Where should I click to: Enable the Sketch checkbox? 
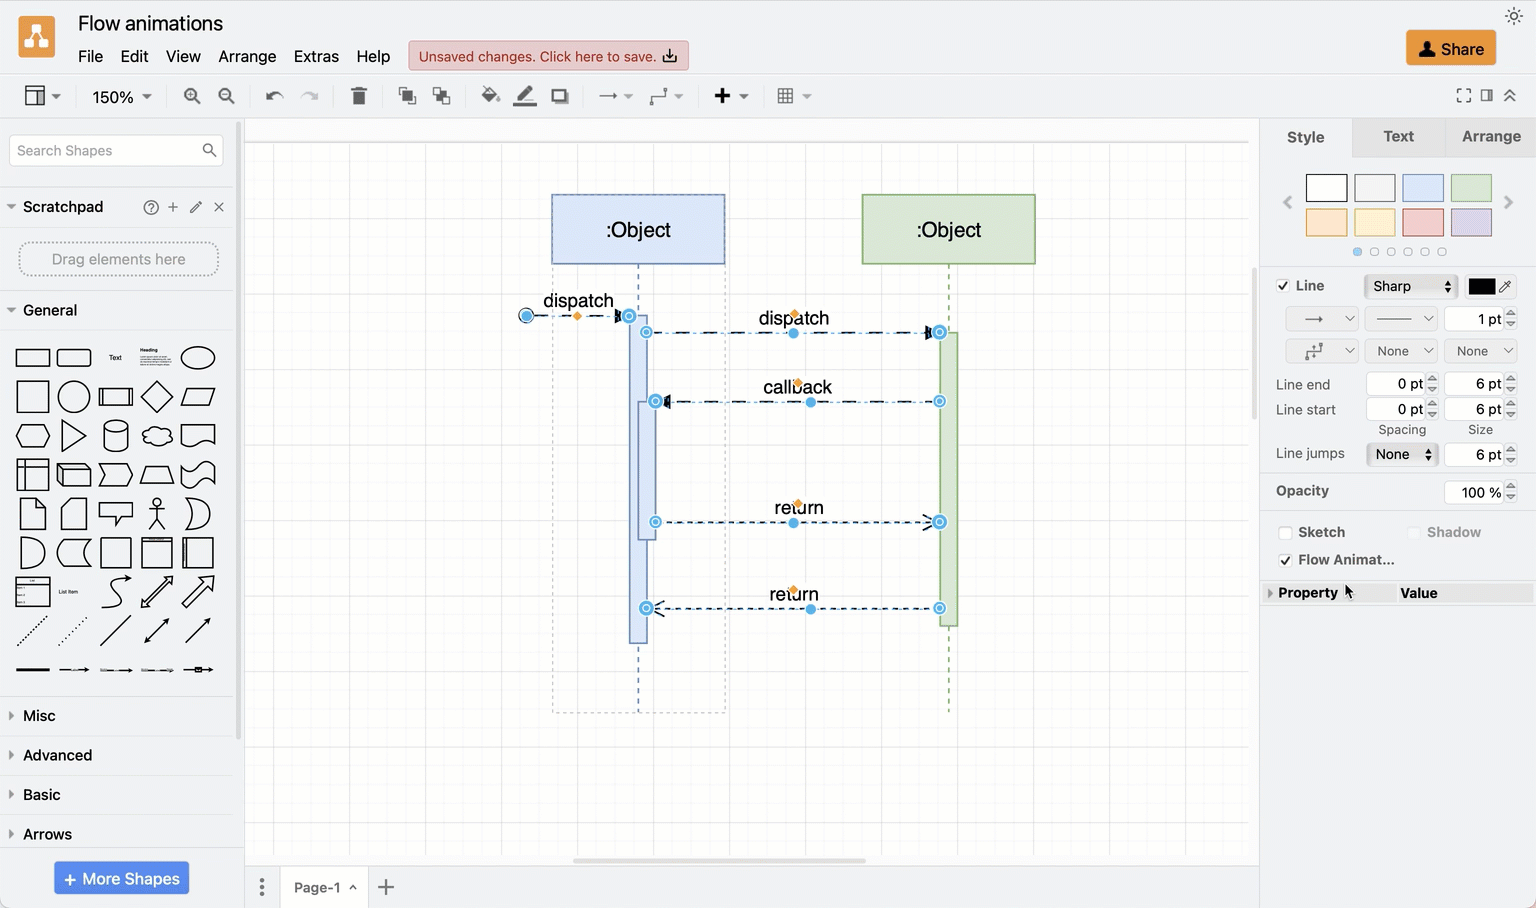[1285, 532]
